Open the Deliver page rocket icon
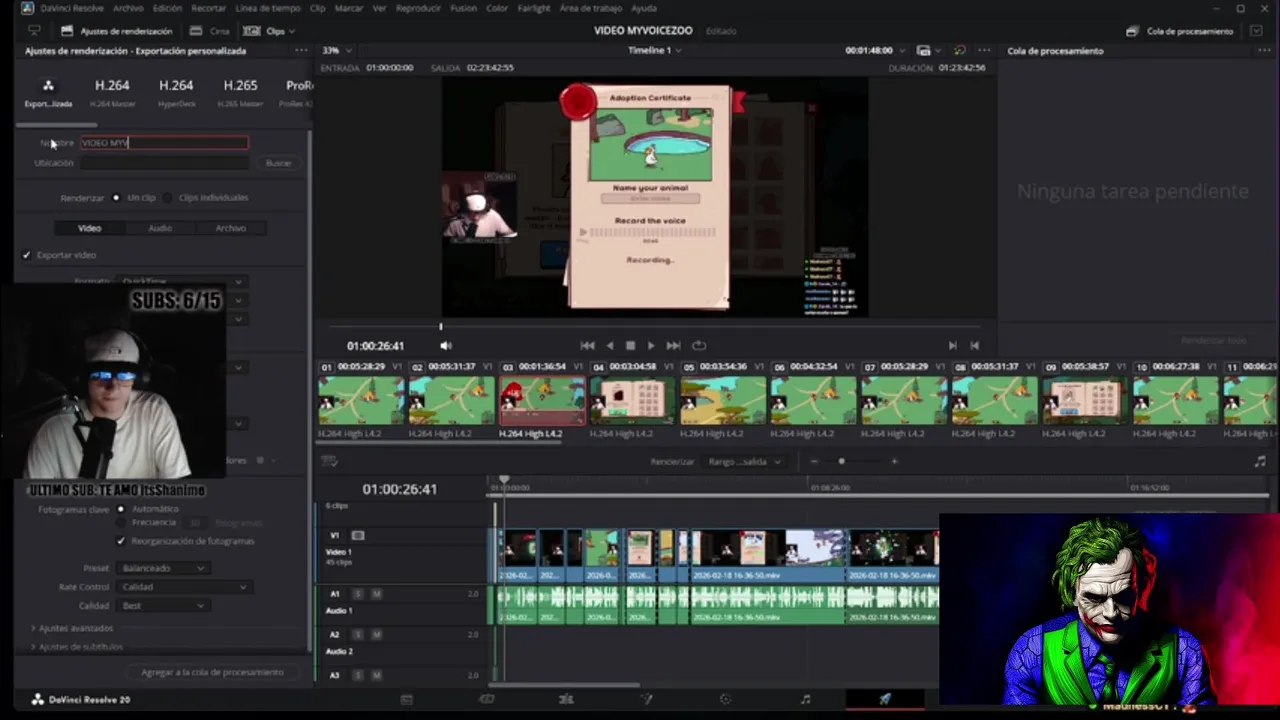 coord(885,700)
